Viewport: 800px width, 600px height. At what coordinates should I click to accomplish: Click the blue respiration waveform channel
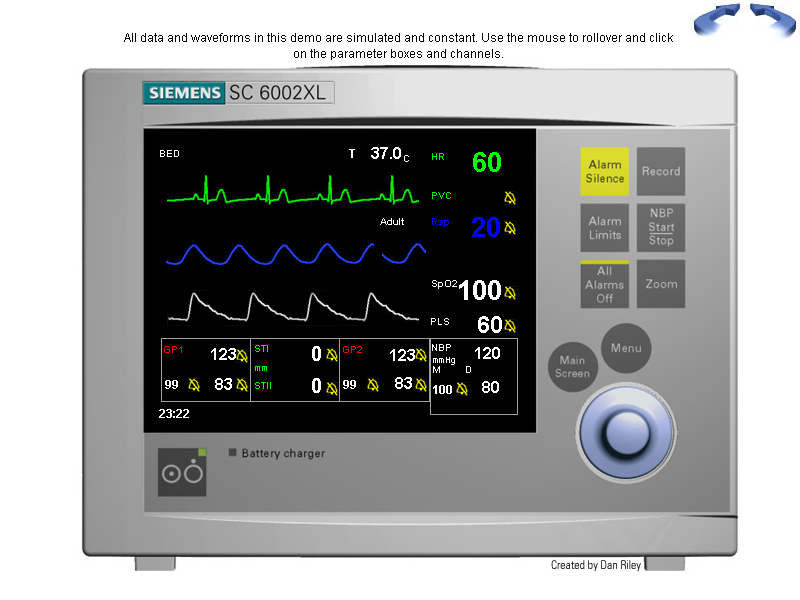[x=296, y=254]
